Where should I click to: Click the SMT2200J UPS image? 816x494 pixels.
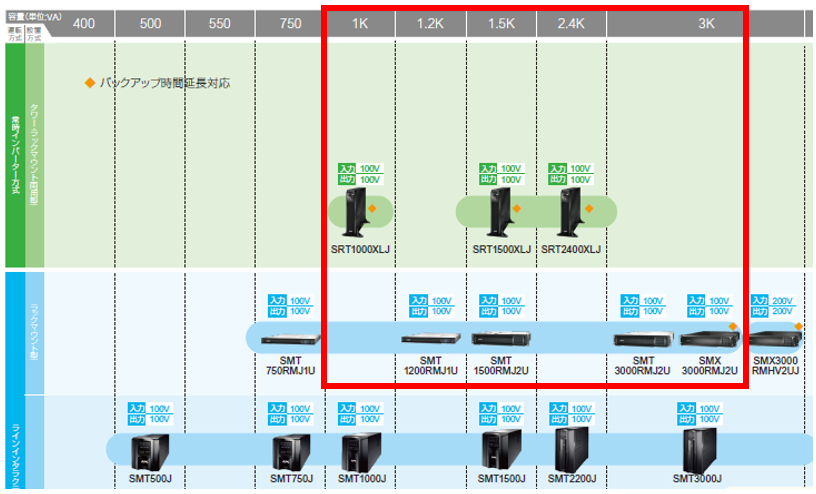click(571, 450)
